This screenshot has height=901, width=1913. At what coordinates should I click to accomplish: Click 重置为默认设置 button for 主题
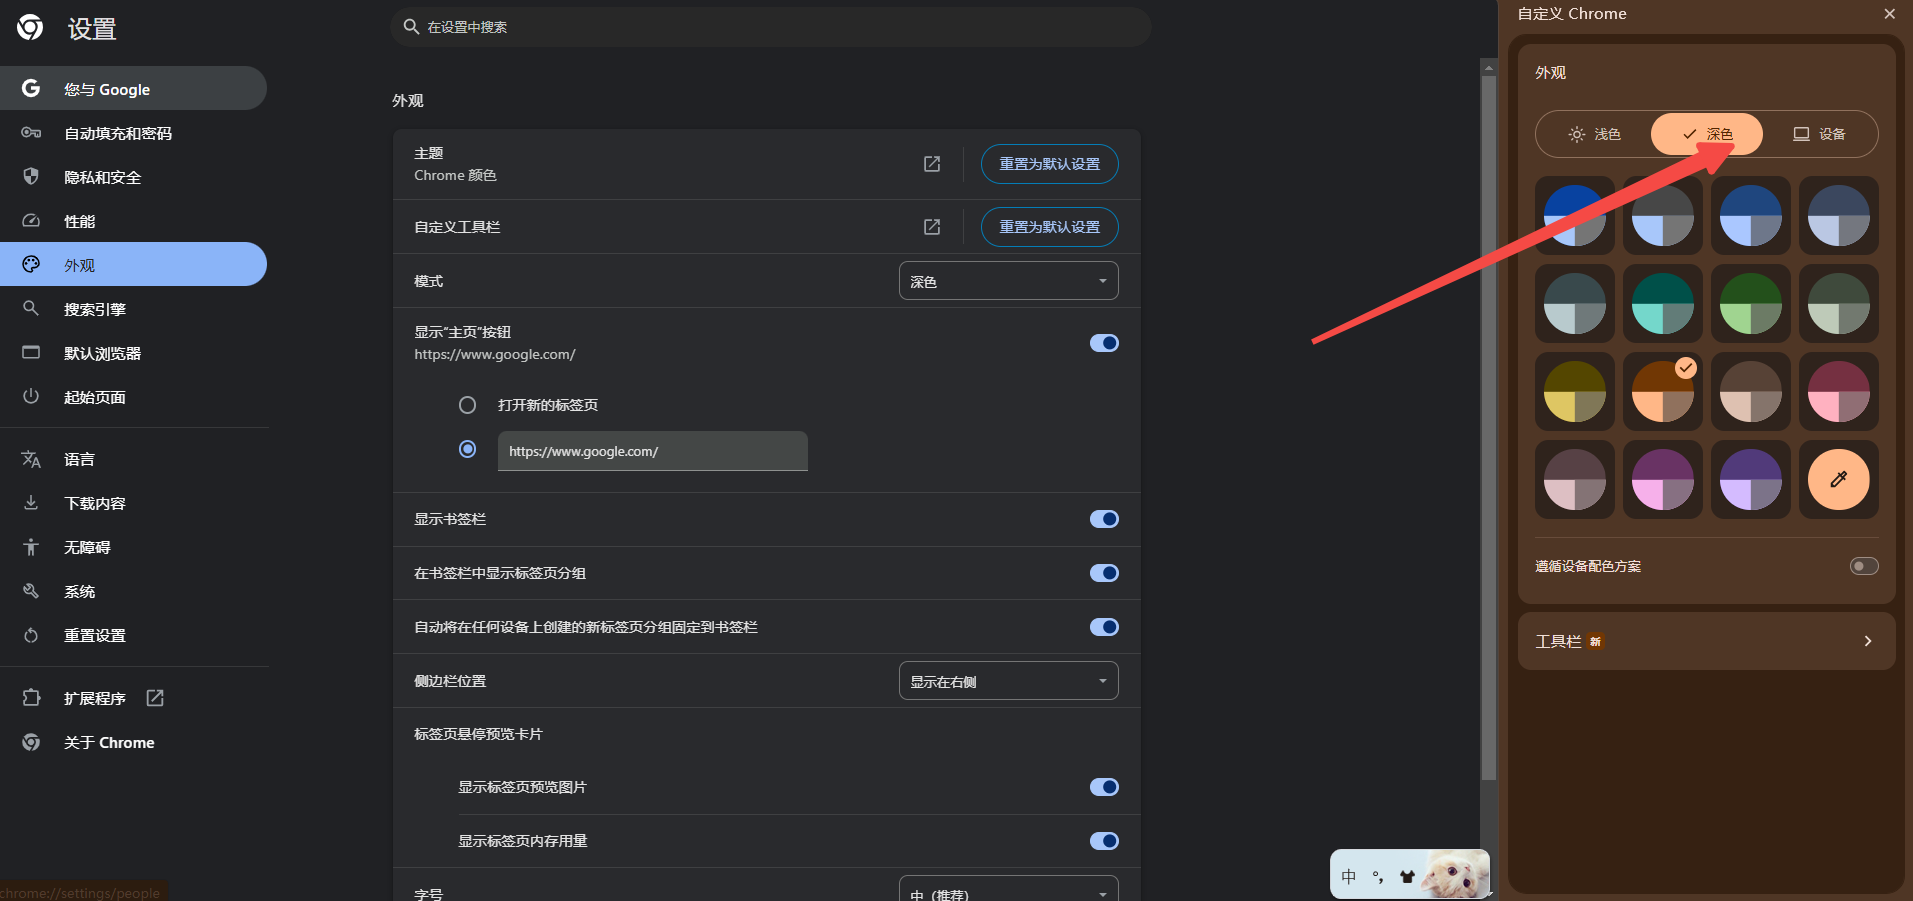click(x=1049, y=164)
